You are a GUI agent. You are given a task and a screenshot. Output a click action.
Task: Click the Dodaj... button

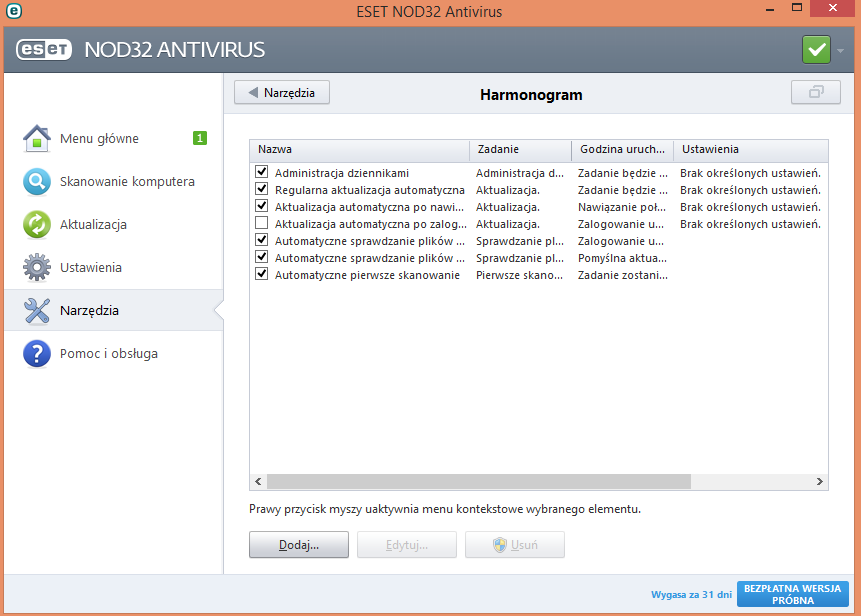point(299,545)
